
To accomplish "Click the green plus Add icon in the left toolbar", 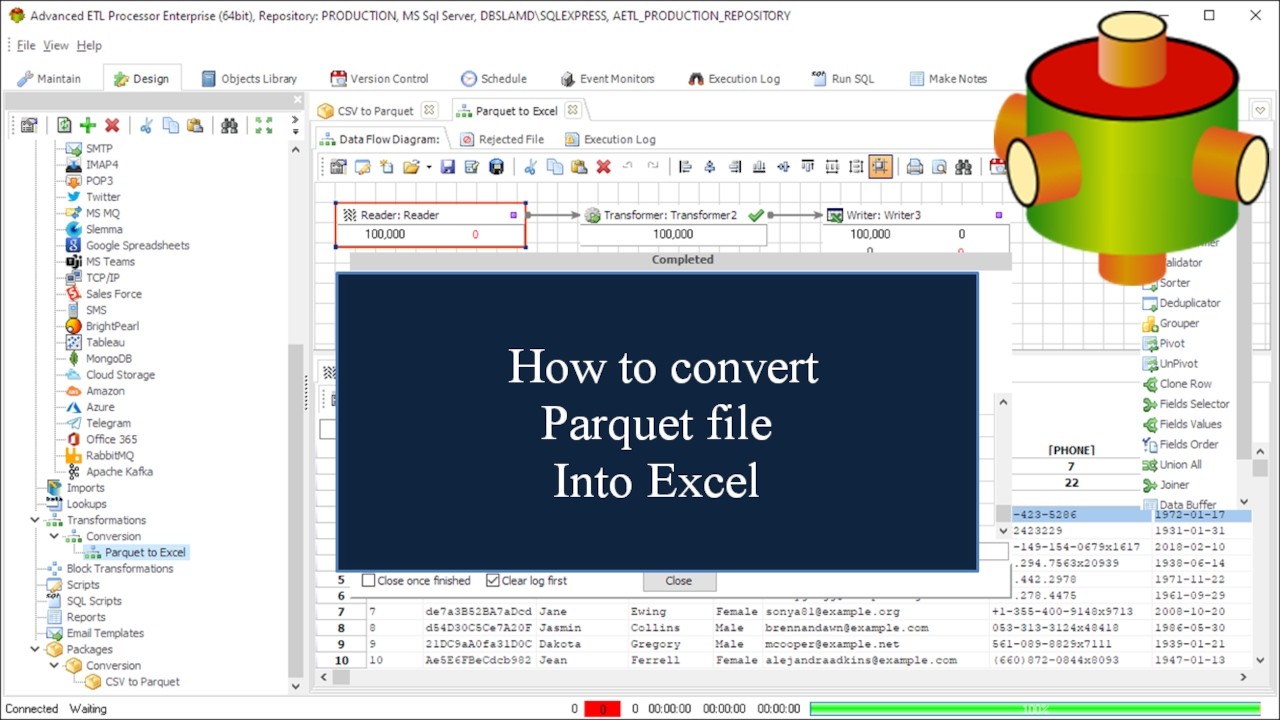I will 88,125.
